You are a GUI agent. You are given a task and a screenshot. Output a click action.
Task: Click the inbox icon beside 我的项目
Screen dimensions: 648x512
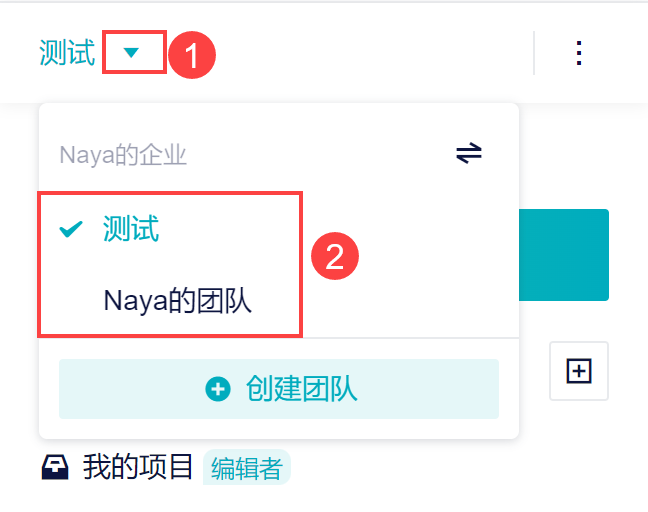click(56, 467)
